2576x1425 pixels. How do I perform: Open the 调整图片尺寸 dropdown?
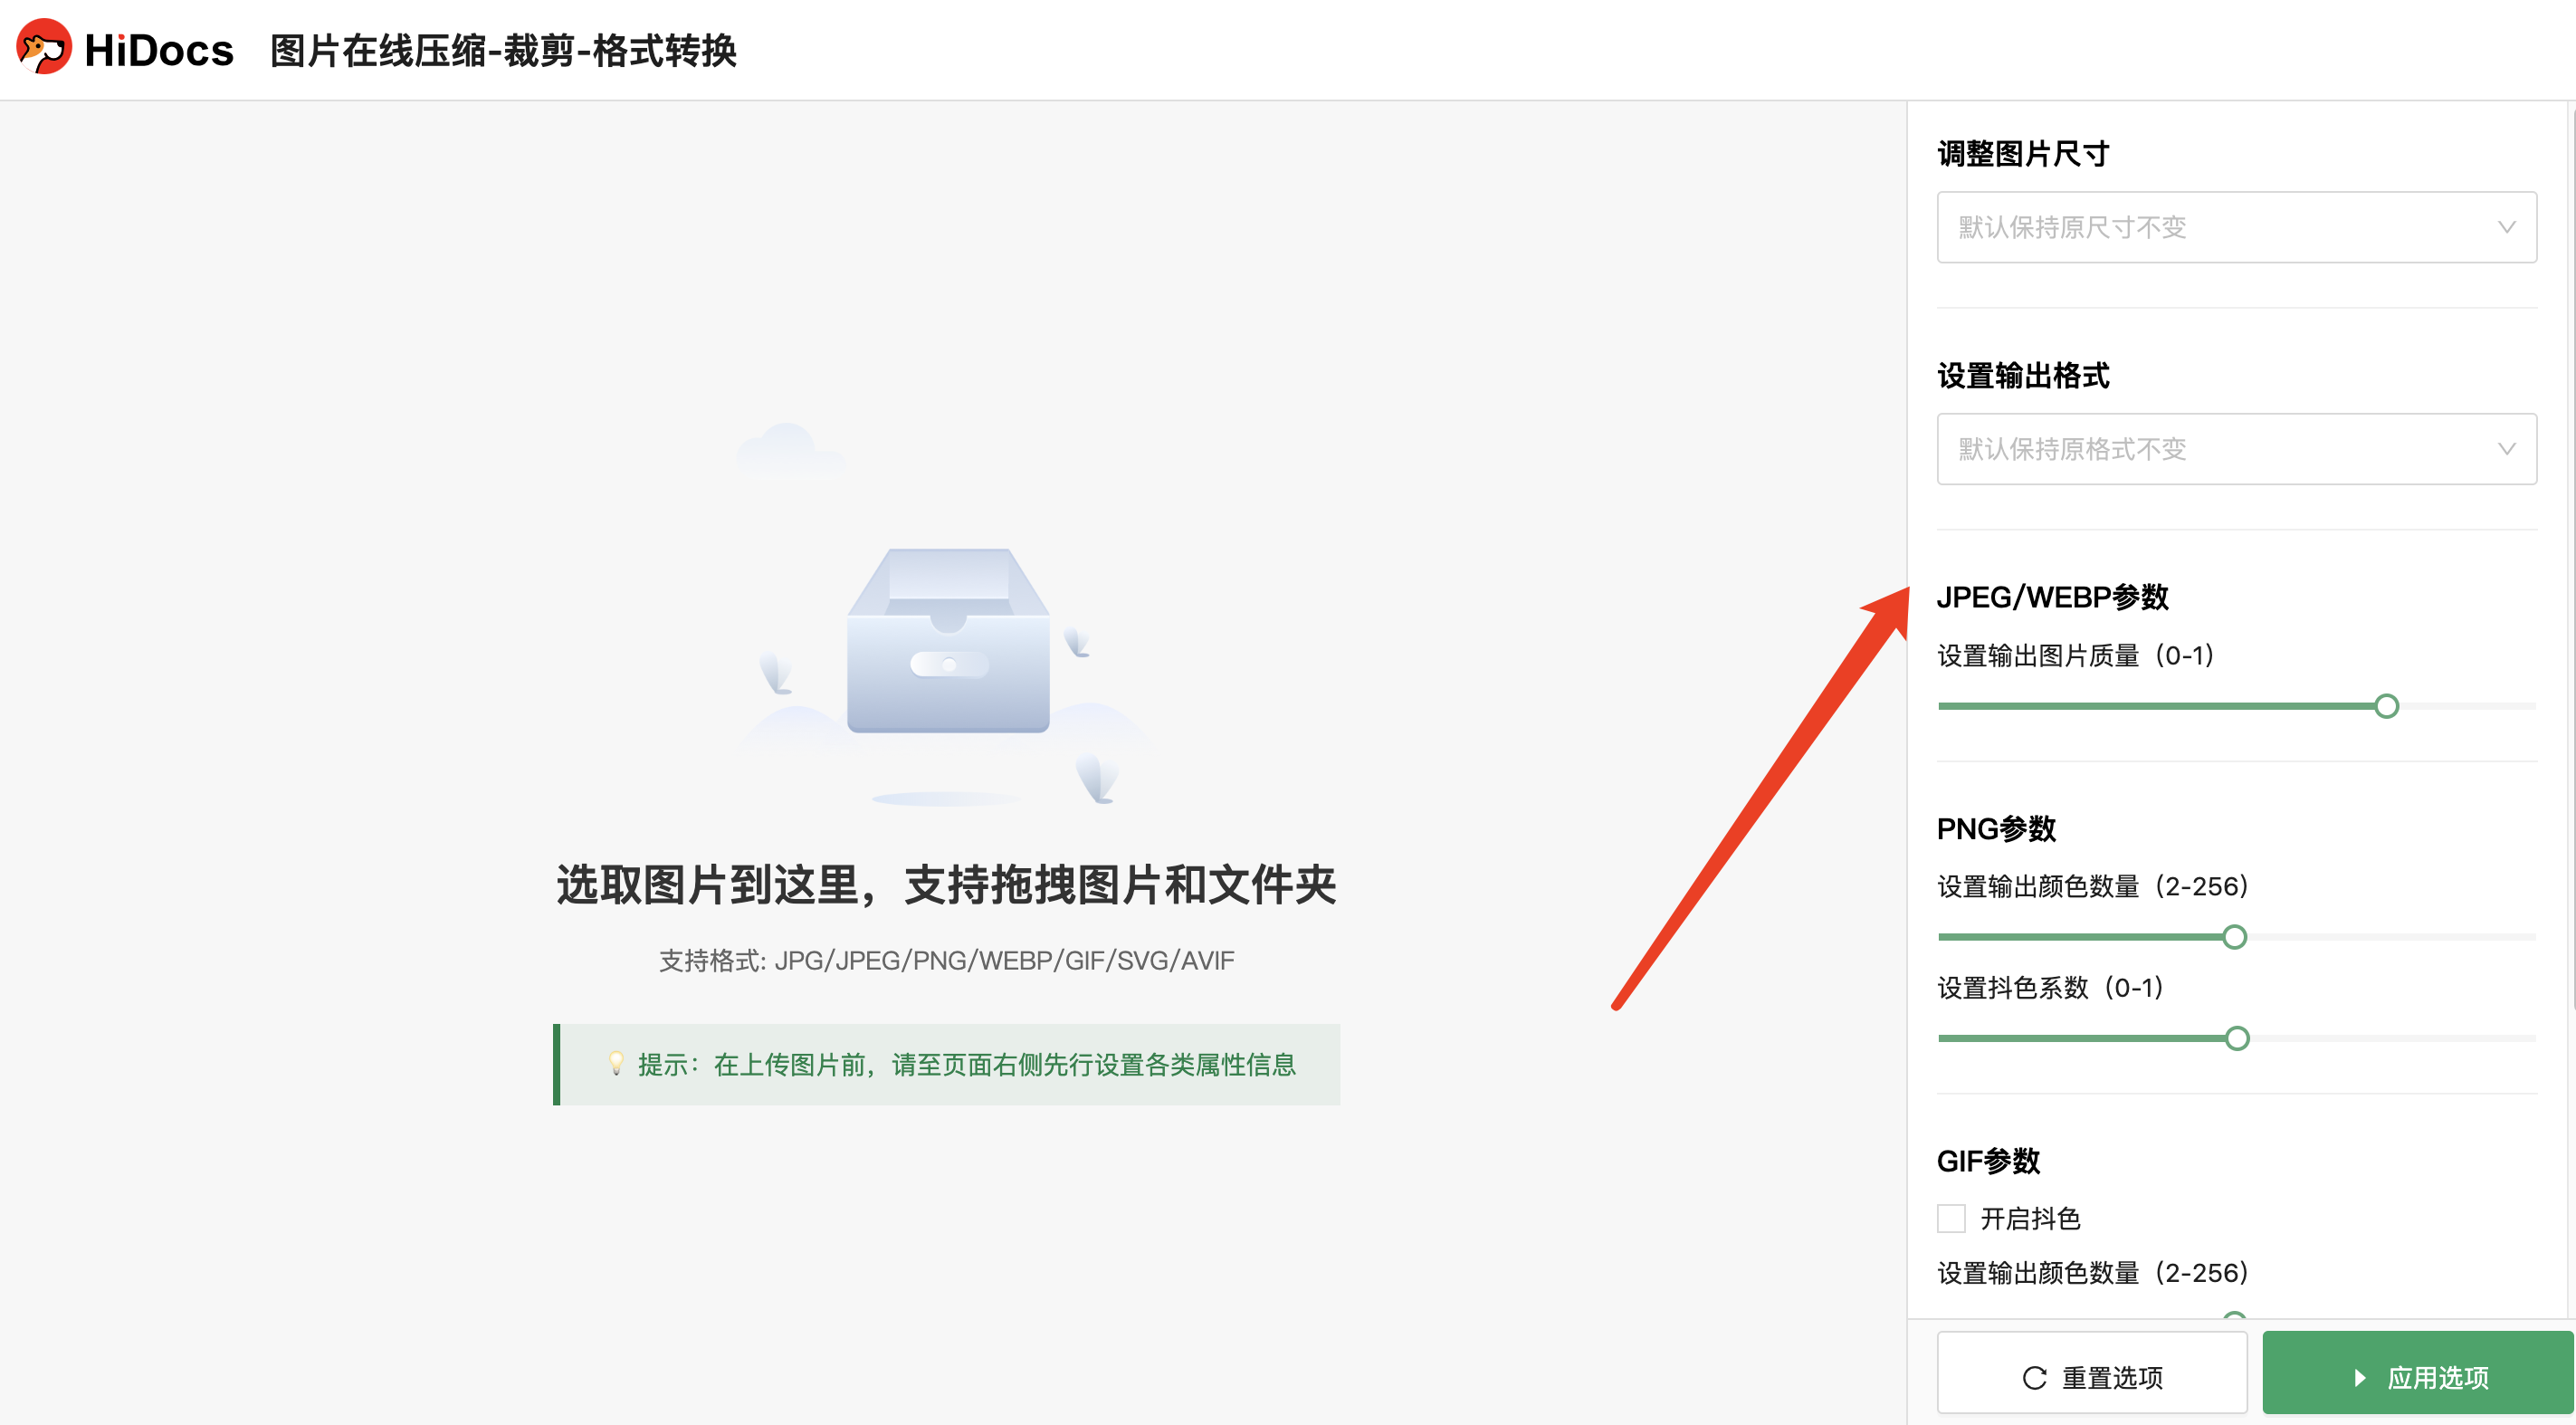(x=2235, y=227)
